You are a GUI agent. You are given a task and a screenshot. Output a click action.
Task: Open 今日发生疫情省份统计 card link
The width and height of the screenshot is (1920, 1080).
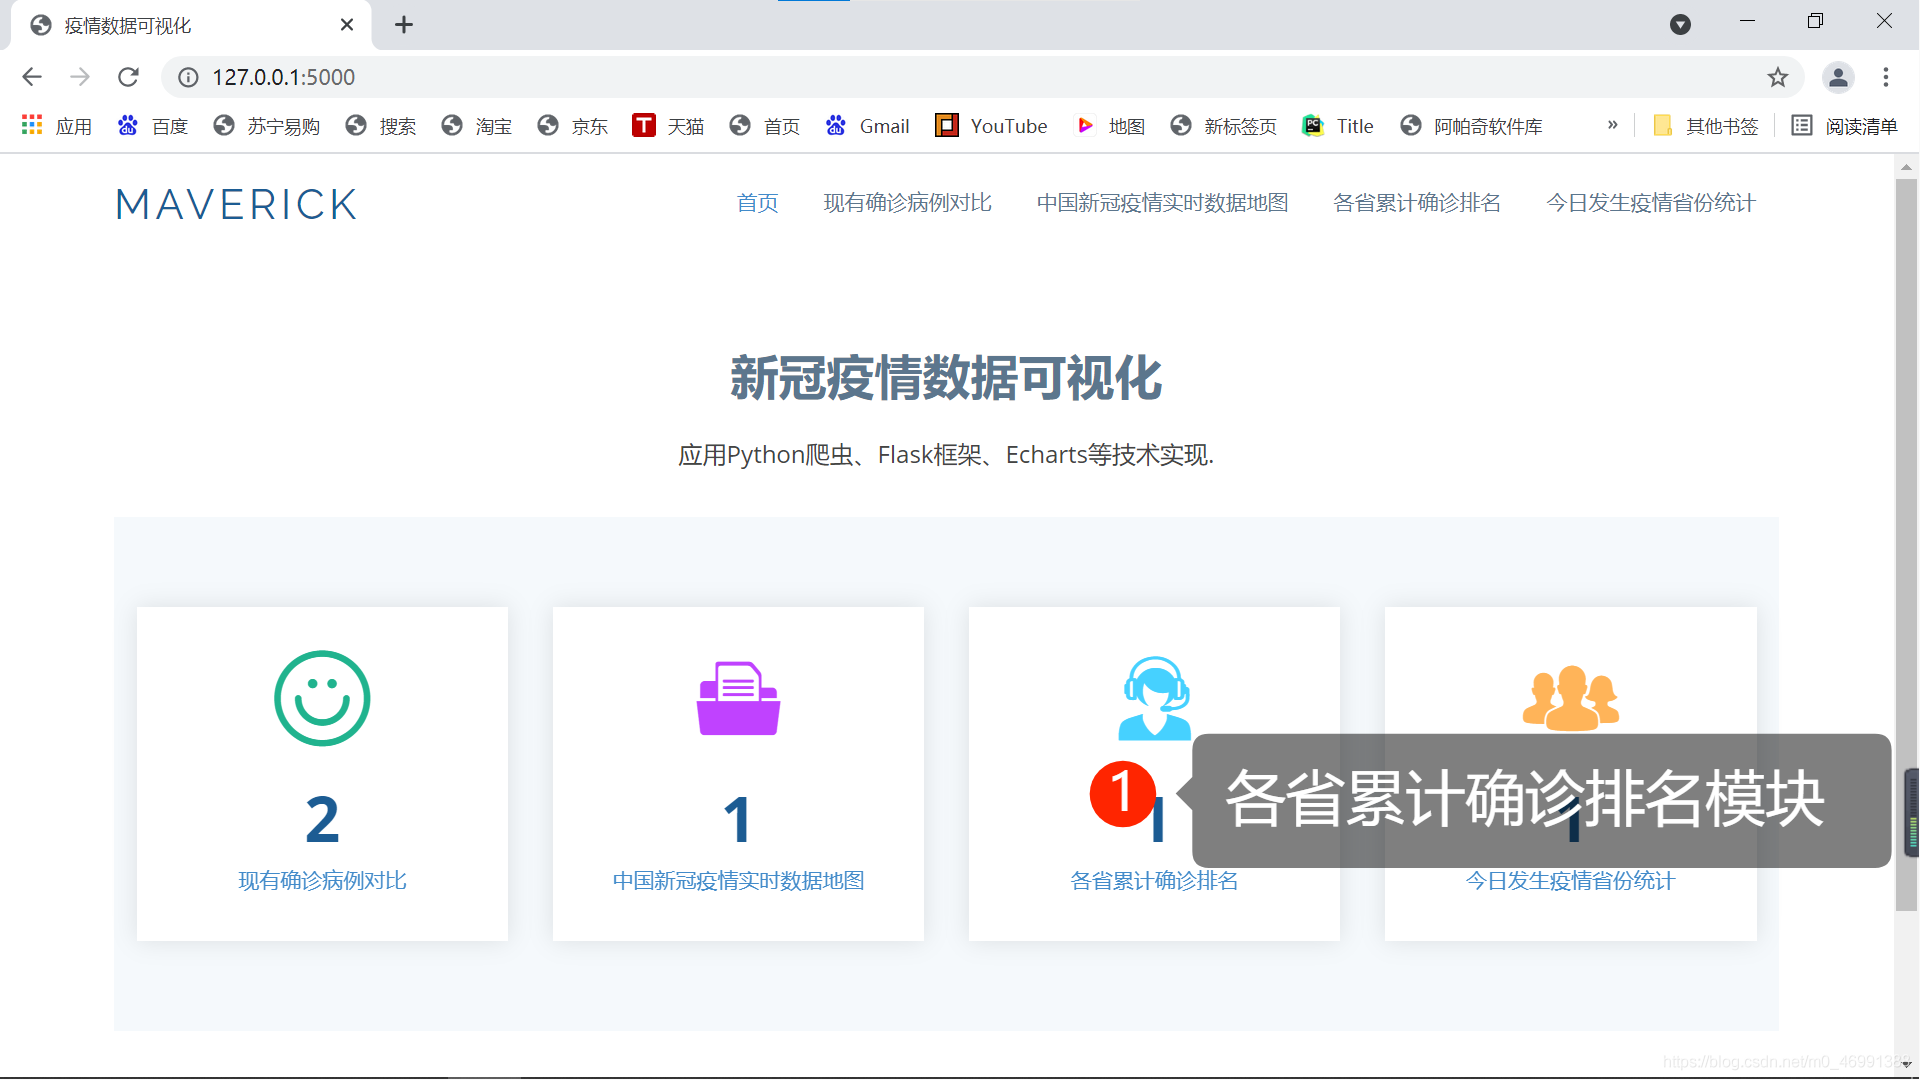pyautogui.click(x=1570, y=881)
